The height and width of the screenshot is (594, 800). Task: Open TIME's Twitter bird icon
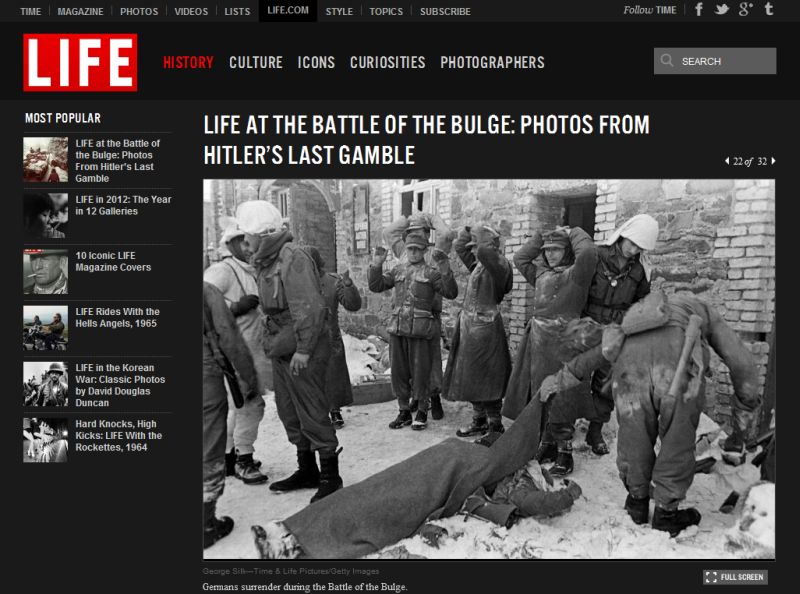click(721, 9)
